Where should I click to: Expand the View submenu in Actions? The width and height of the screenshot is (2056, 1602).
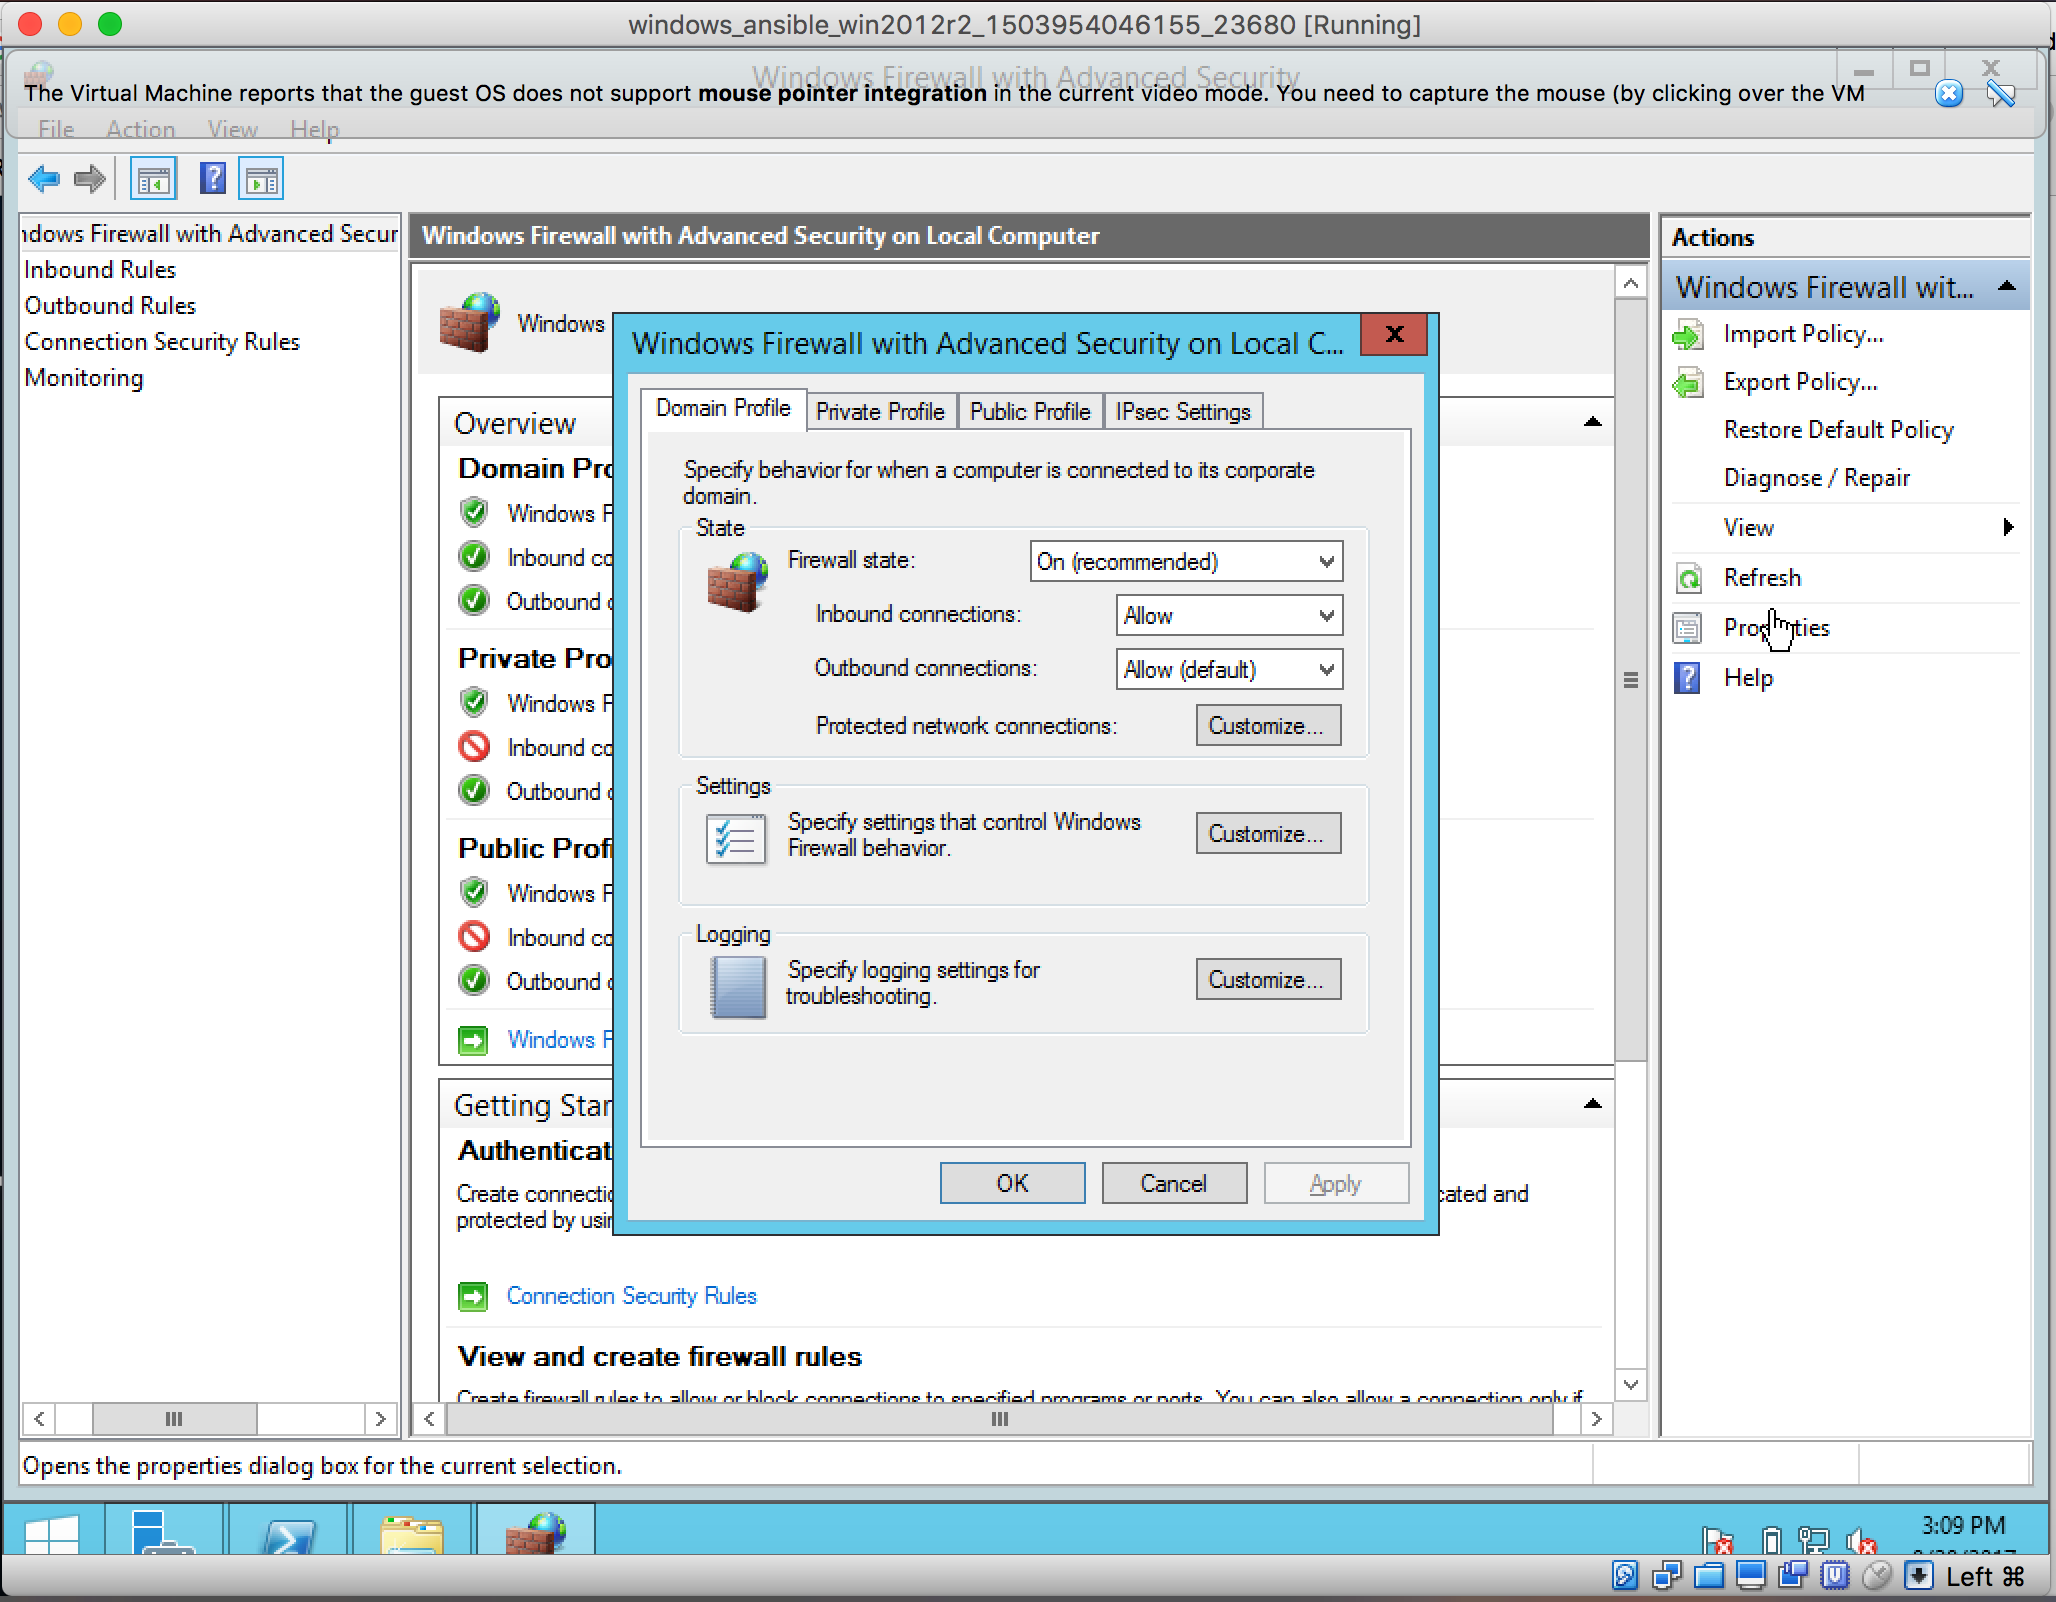coord(2008,528)
